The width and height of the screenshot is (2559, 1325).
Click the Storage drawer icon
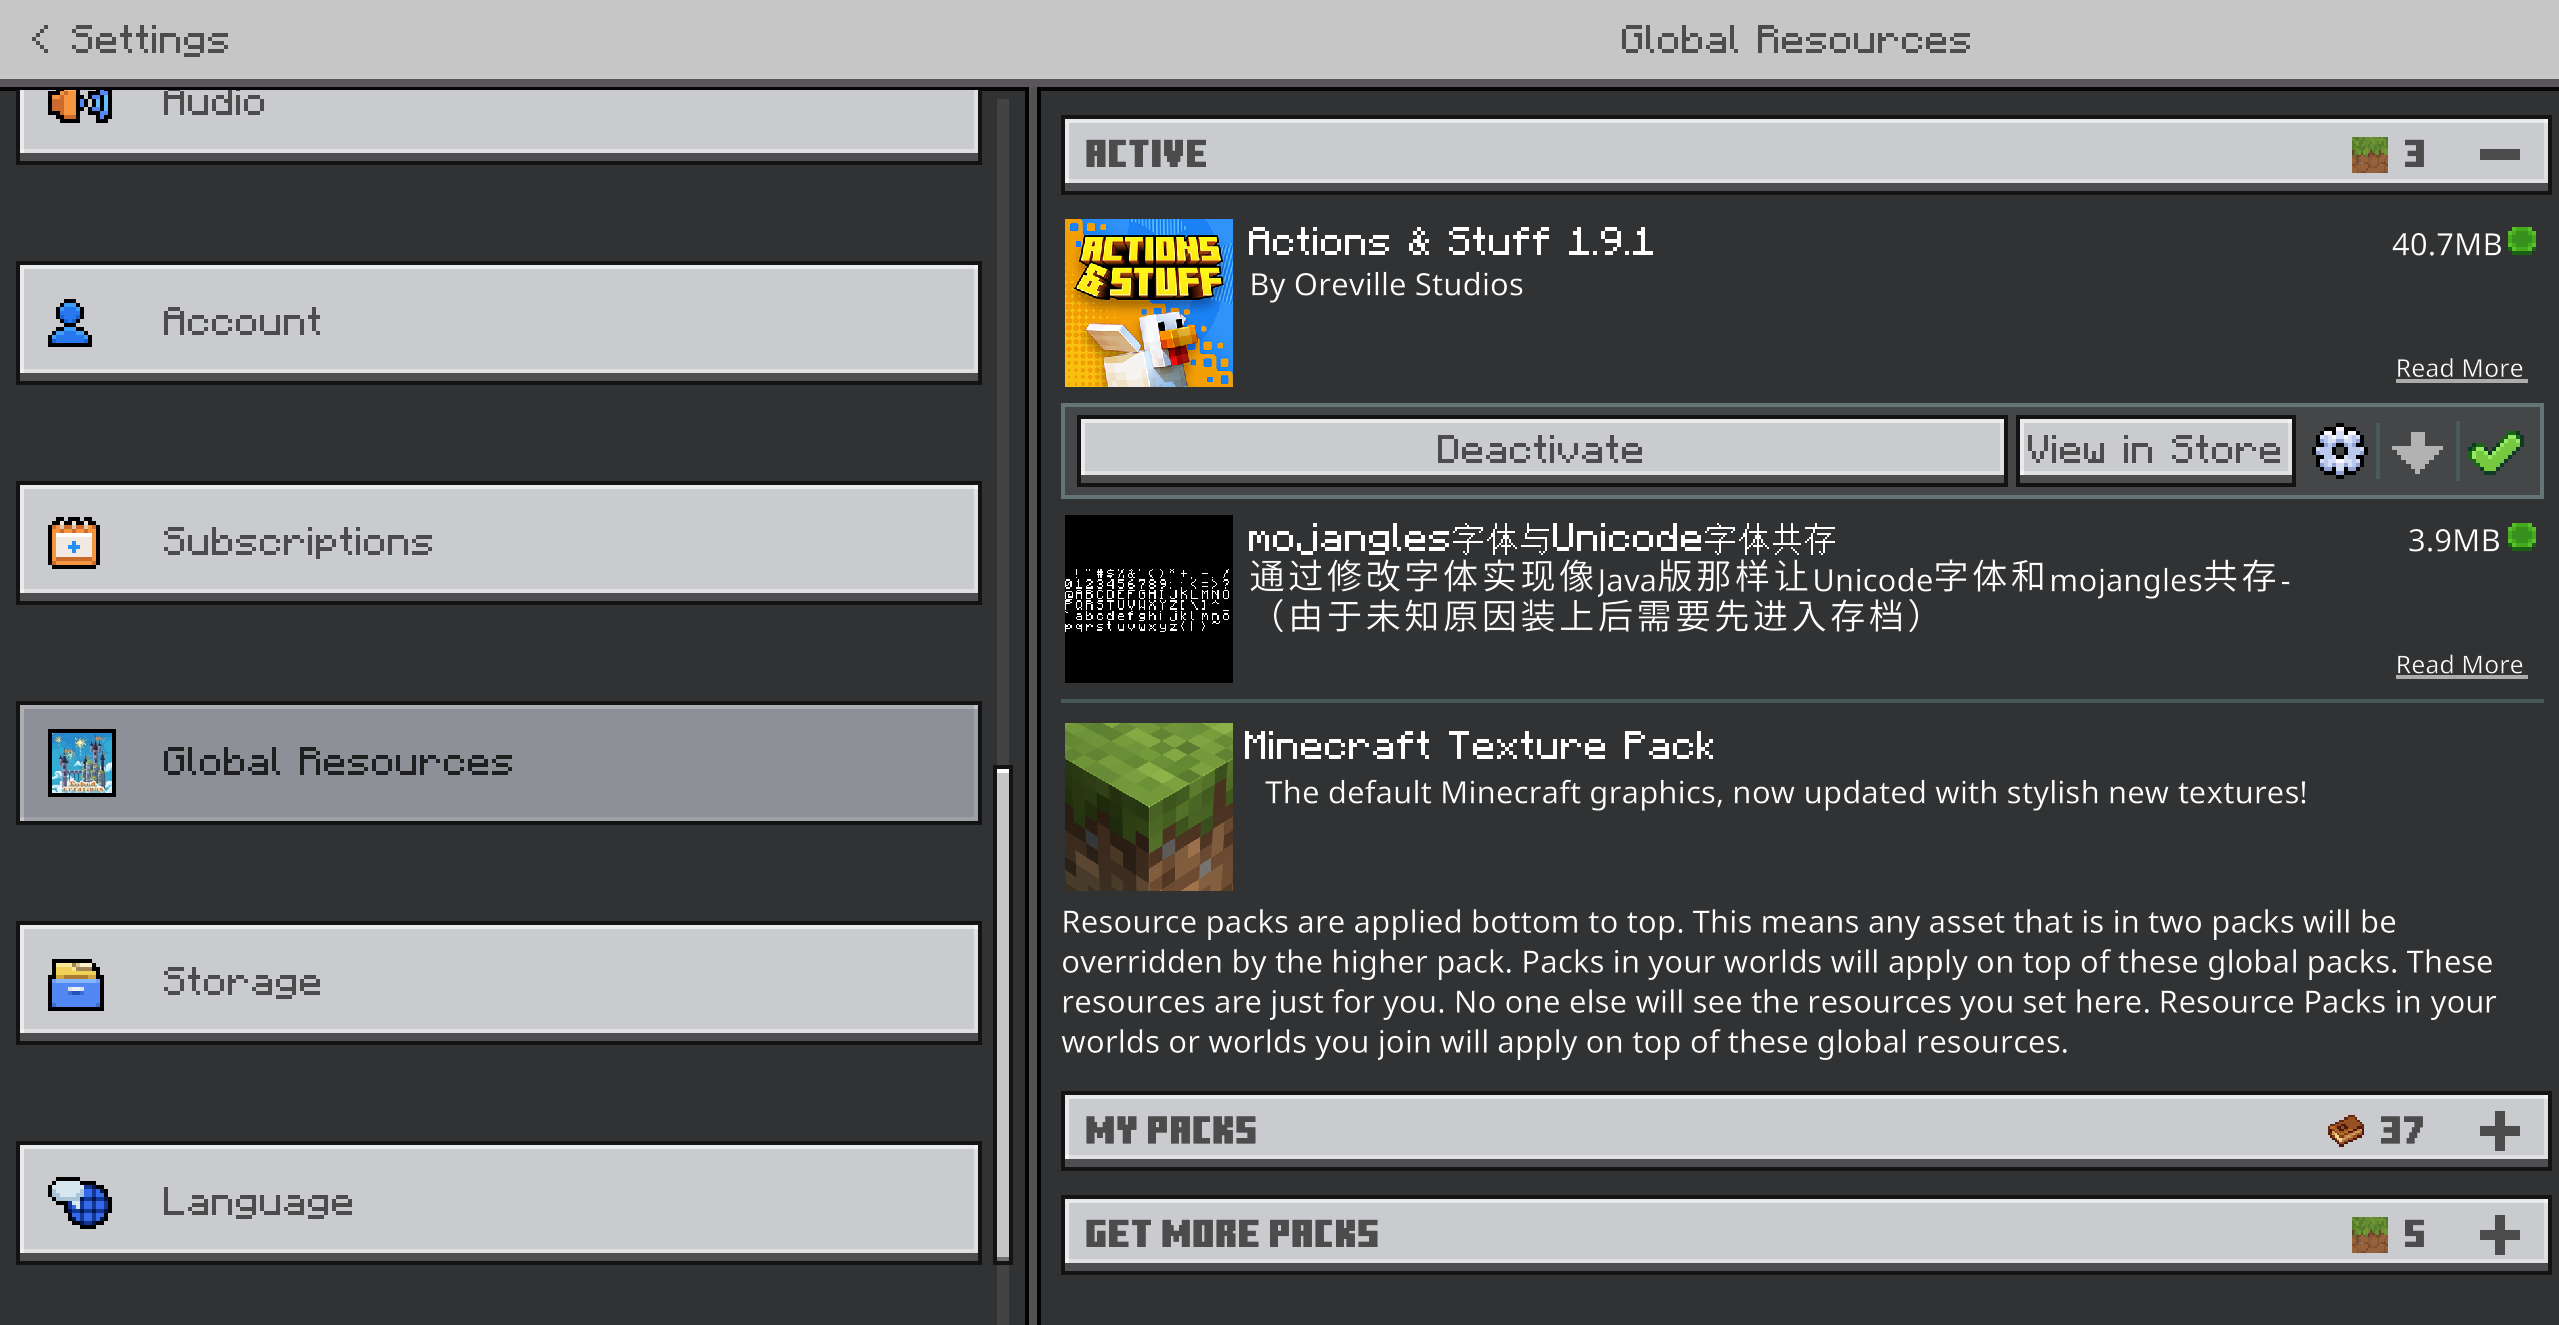(76, 984)
